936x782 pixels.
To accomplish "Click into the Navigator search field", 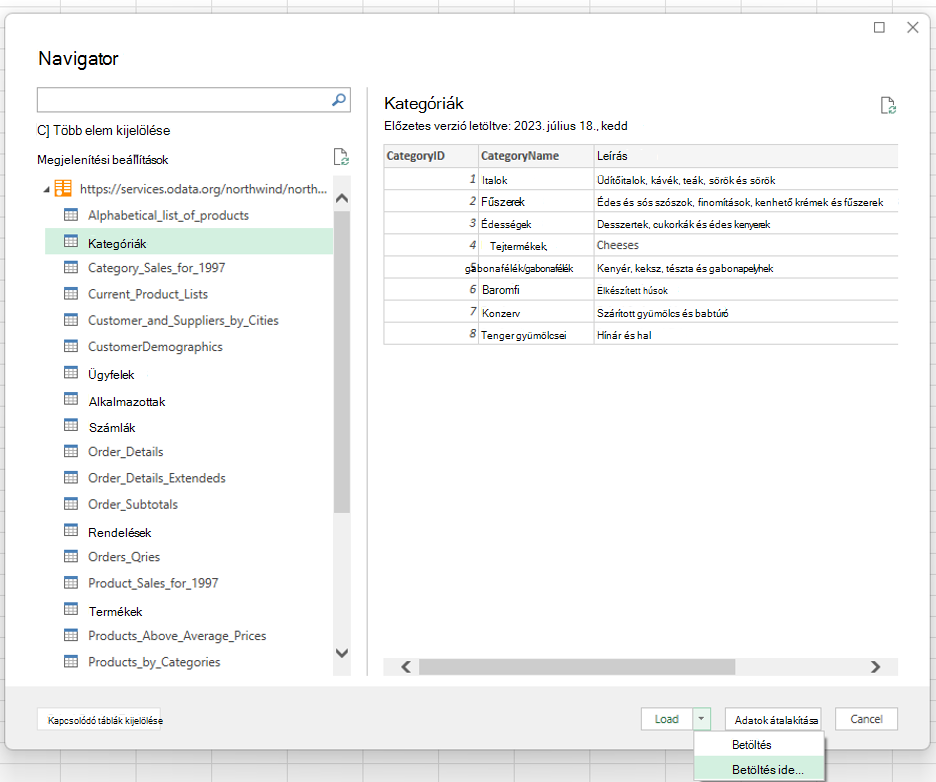I will 183,100.
